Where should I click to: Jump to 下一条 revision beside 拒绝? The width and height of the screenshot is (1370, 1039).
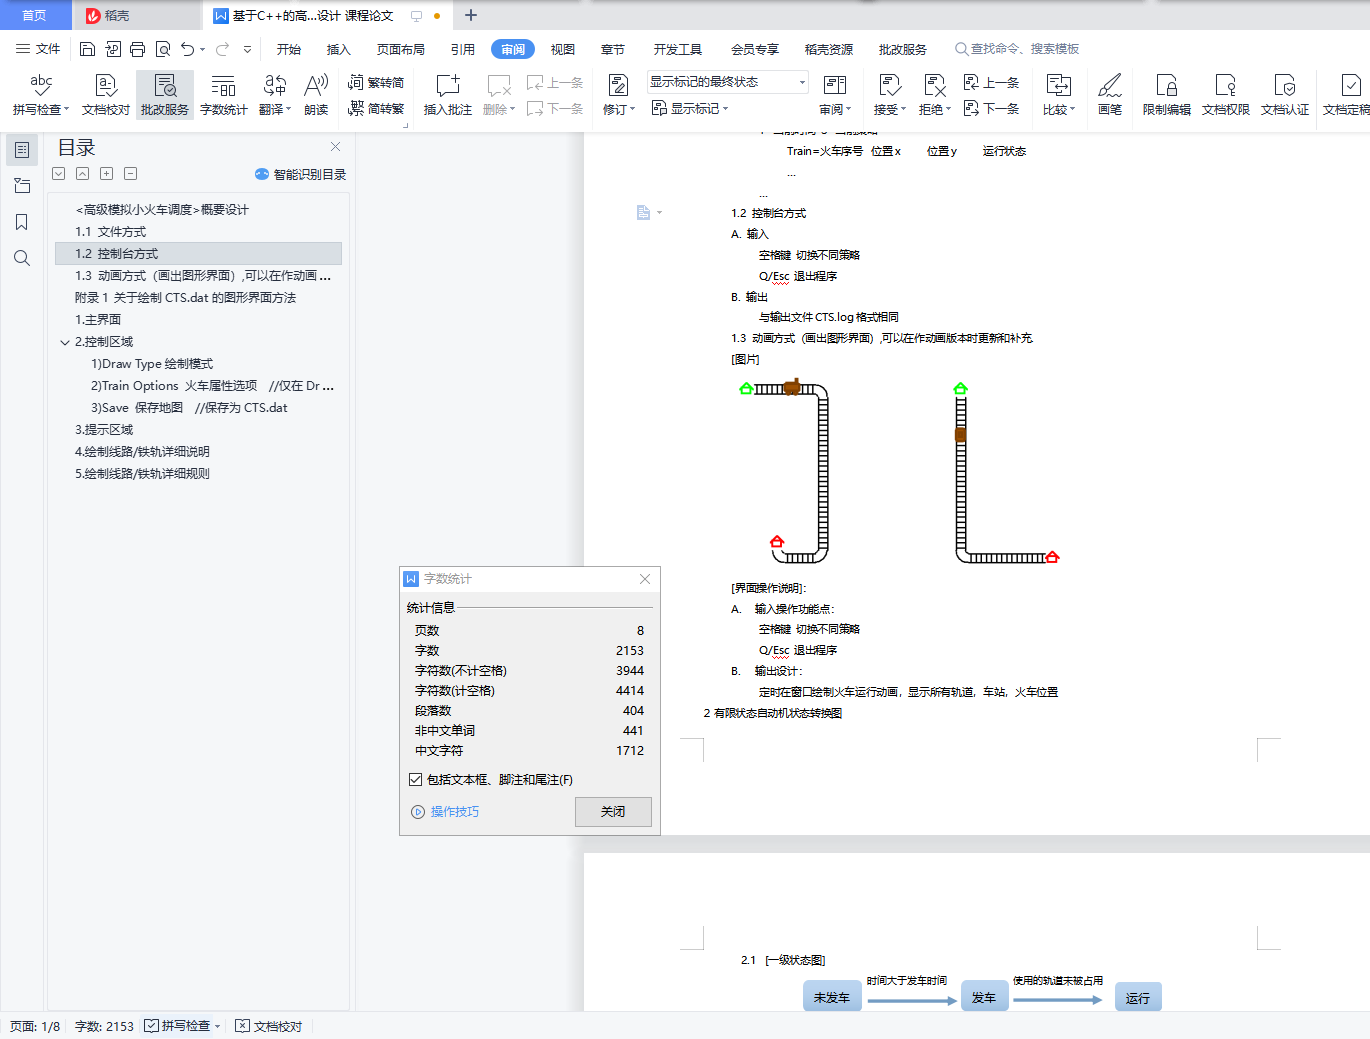tap(991, 109)
